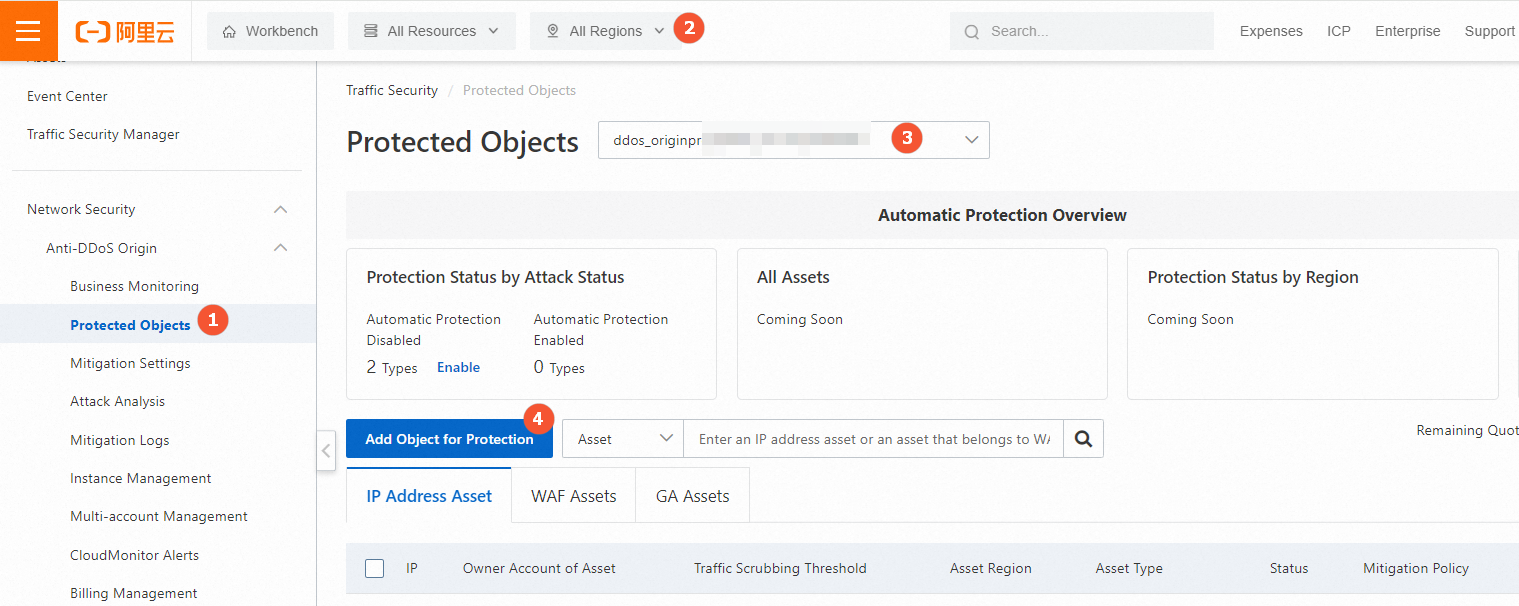Click Add Object for Protection button
The image size is (1519, 606).
tap(449, 439)
